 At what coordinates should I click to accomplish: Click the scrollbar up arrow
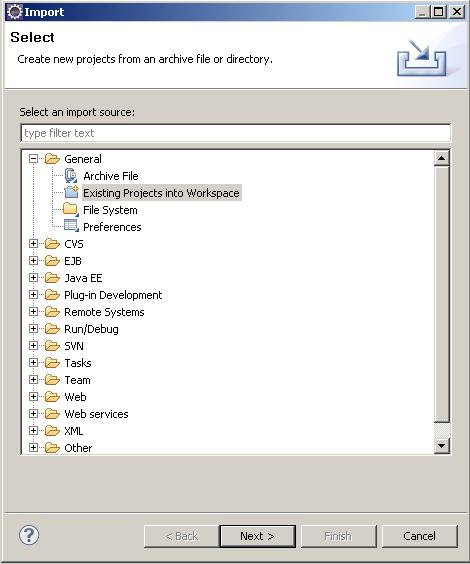click(441, 158)
